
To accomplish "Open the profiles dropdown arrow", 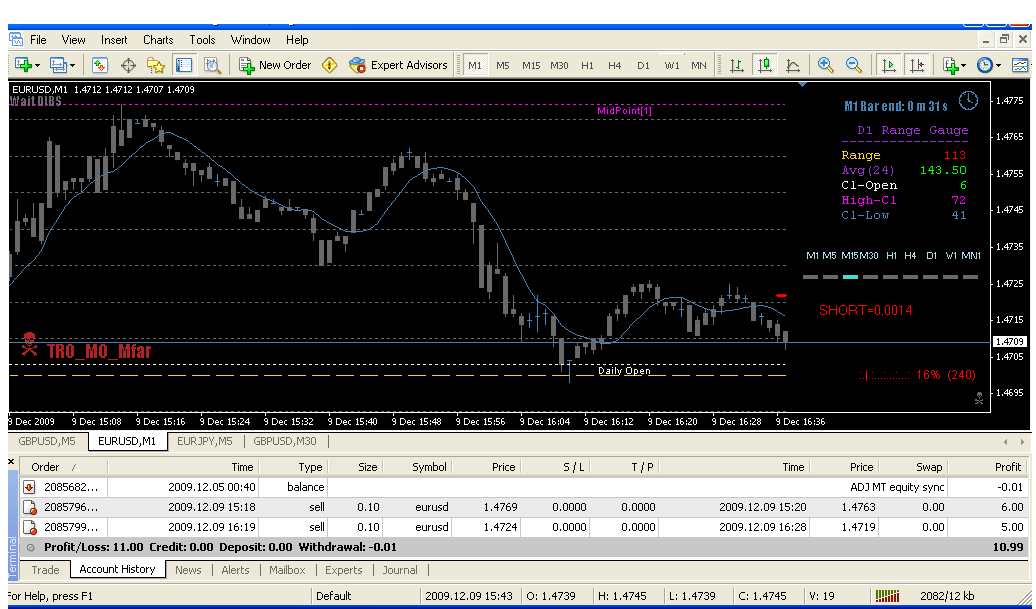I will tap(72, 66).
